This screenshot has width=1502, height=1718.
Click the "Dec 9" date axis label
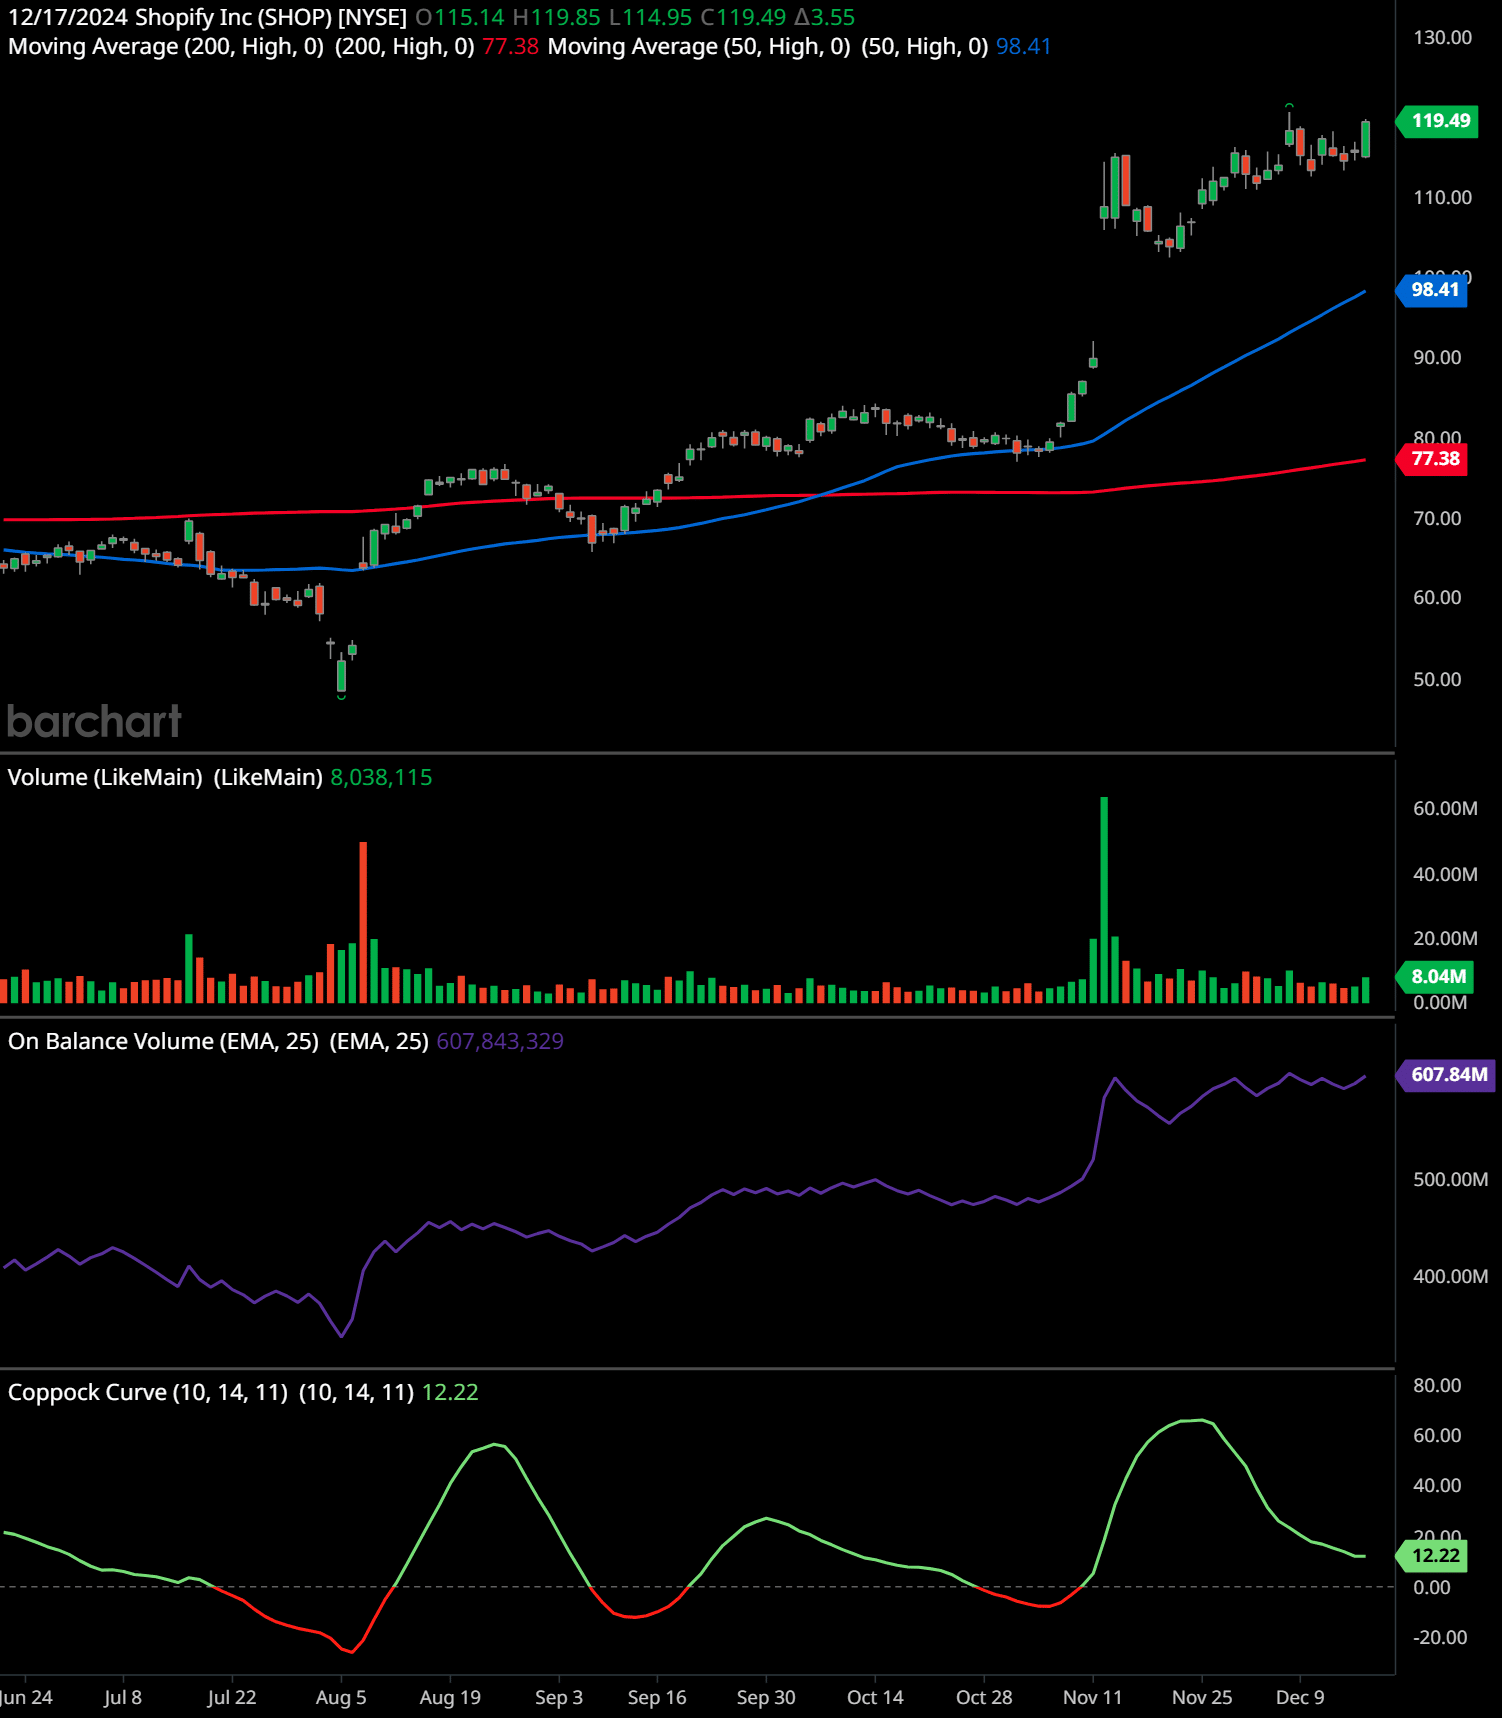point(1300,1698)
